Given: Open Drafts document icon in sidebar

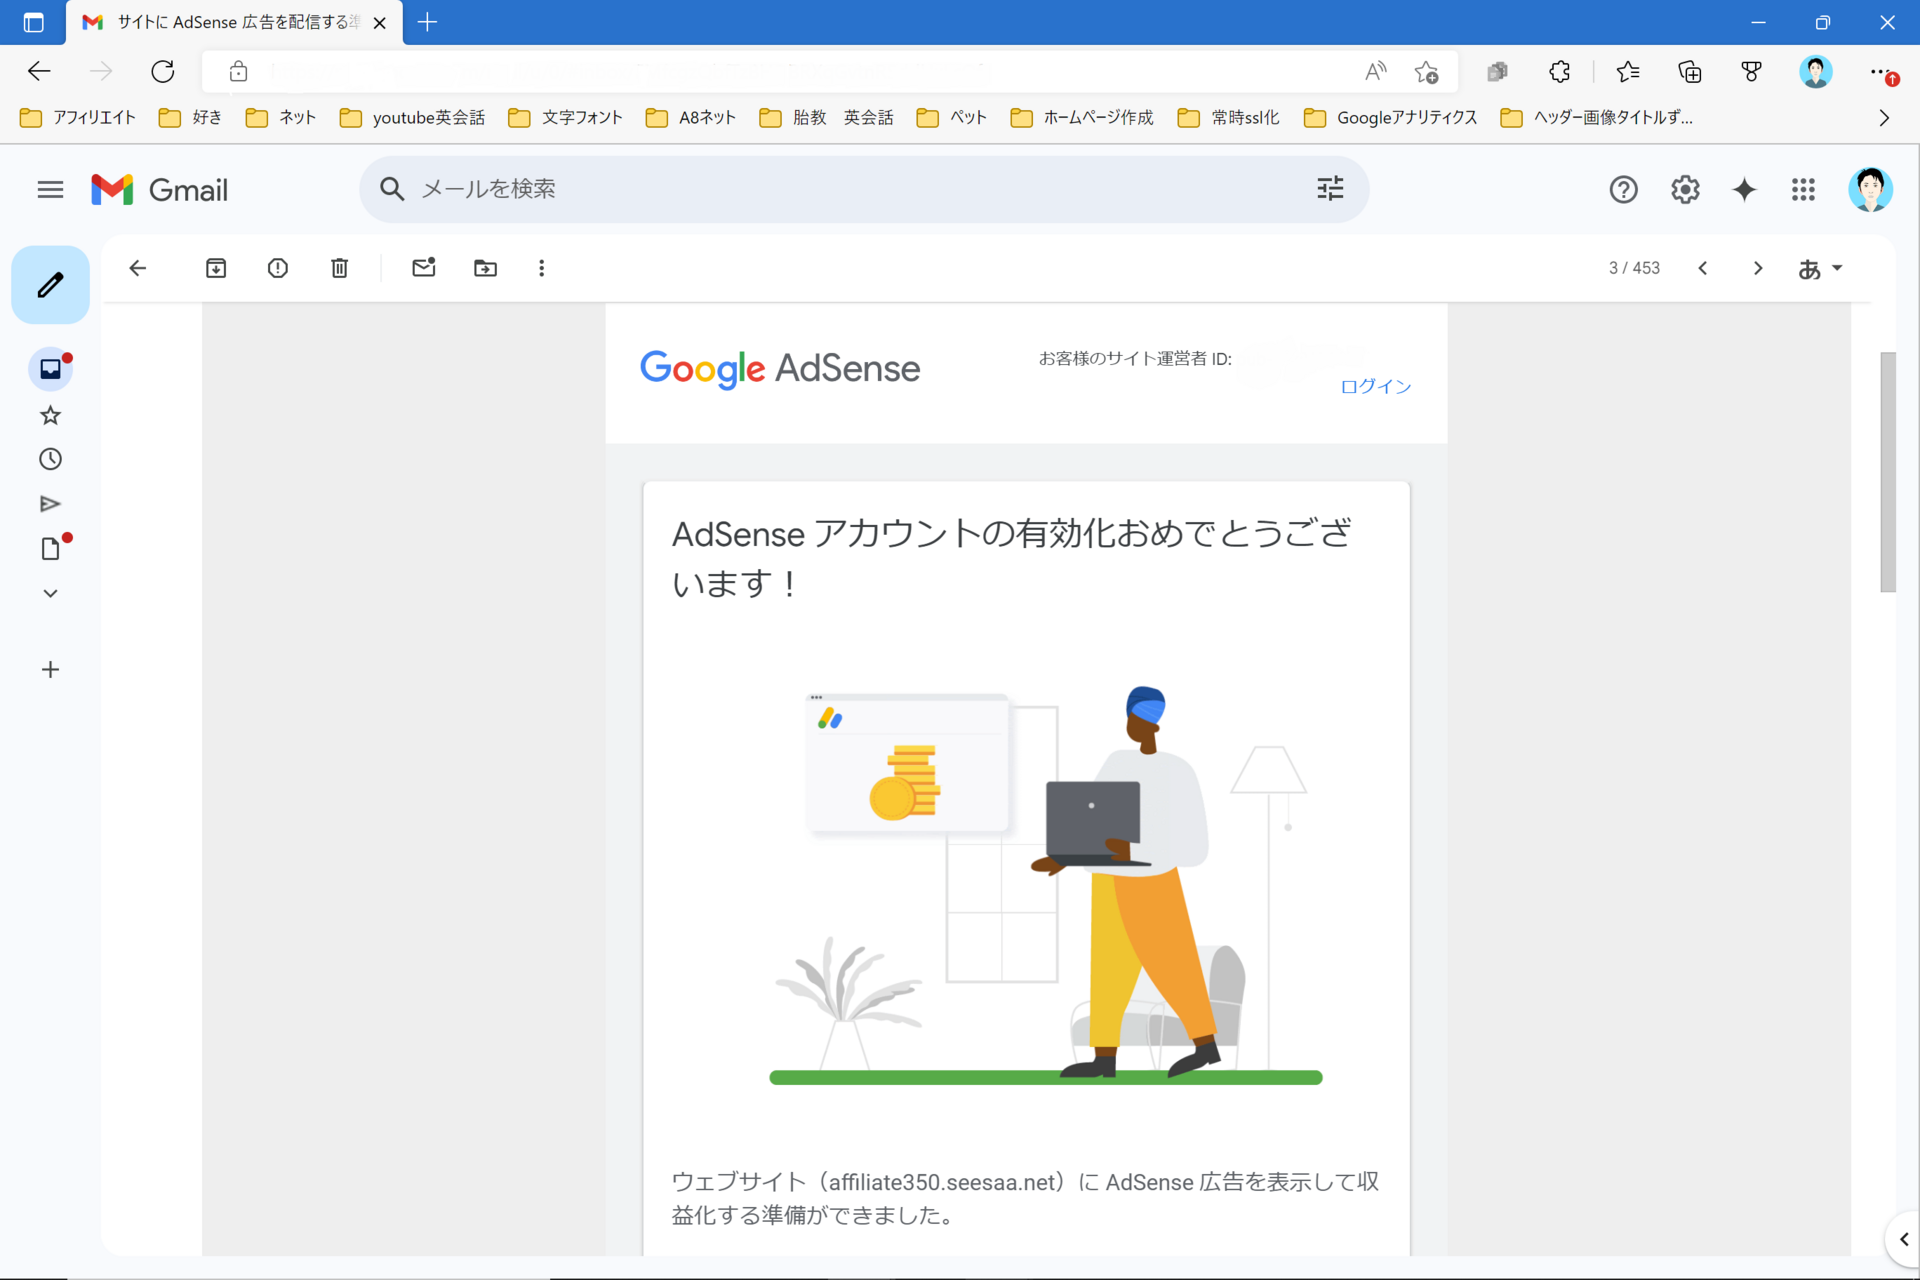Looking at the screenshot, I should pyautogui.click(x=50, y=549).
